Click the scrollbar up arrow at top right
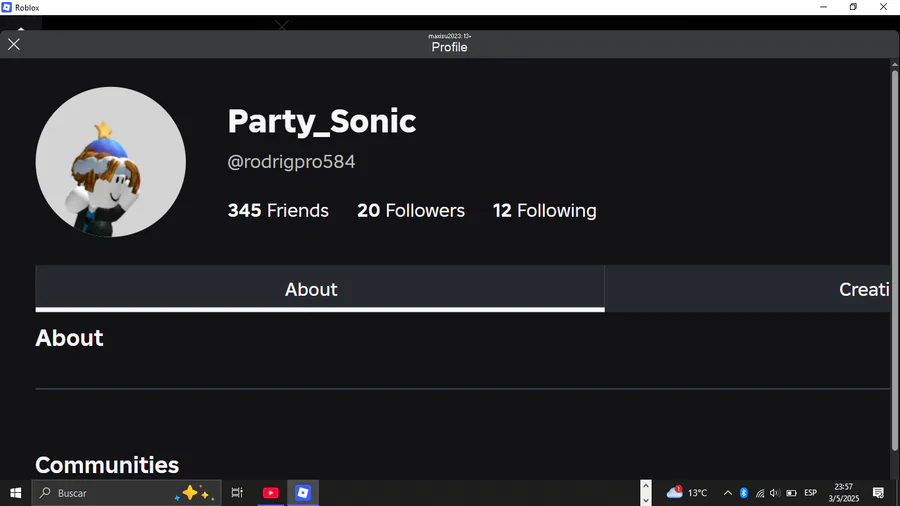Screen dimensions: 900x506 coord(895,64)
